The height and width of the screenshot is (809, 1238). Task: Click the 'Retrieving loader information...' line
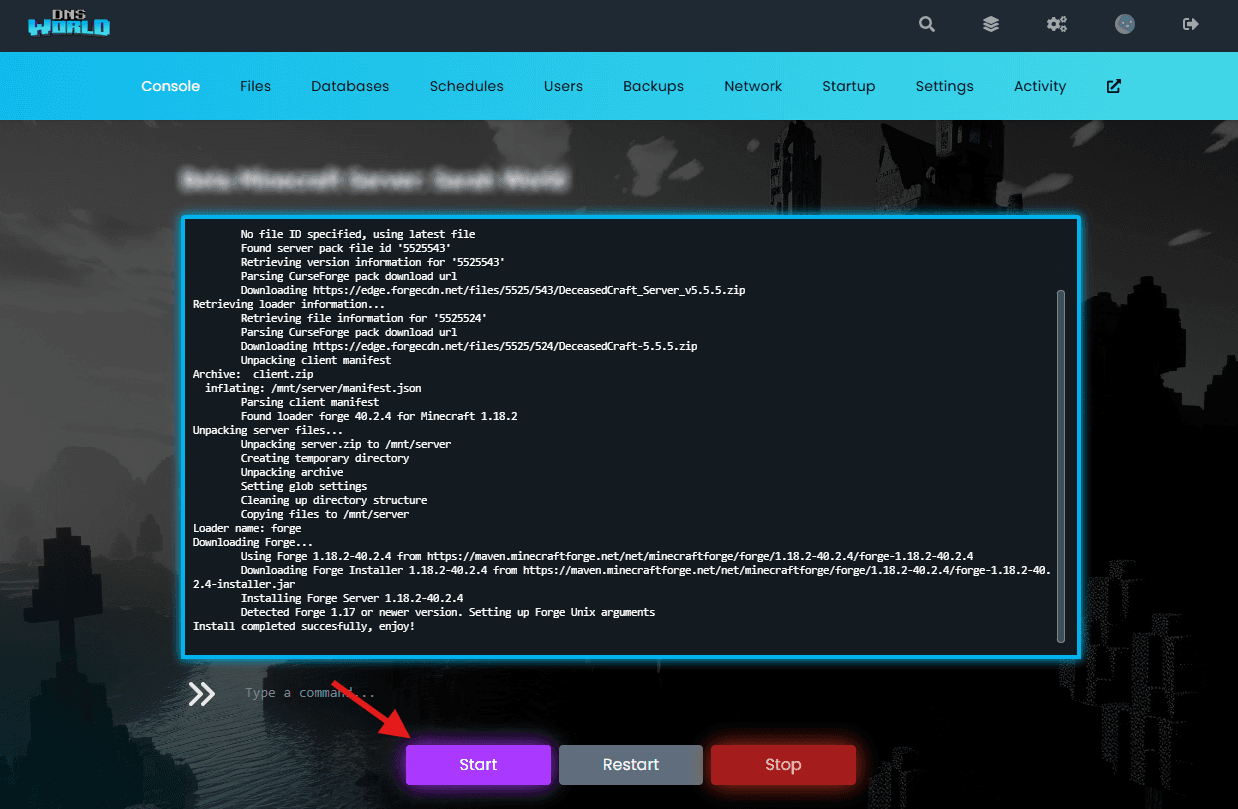288,304
